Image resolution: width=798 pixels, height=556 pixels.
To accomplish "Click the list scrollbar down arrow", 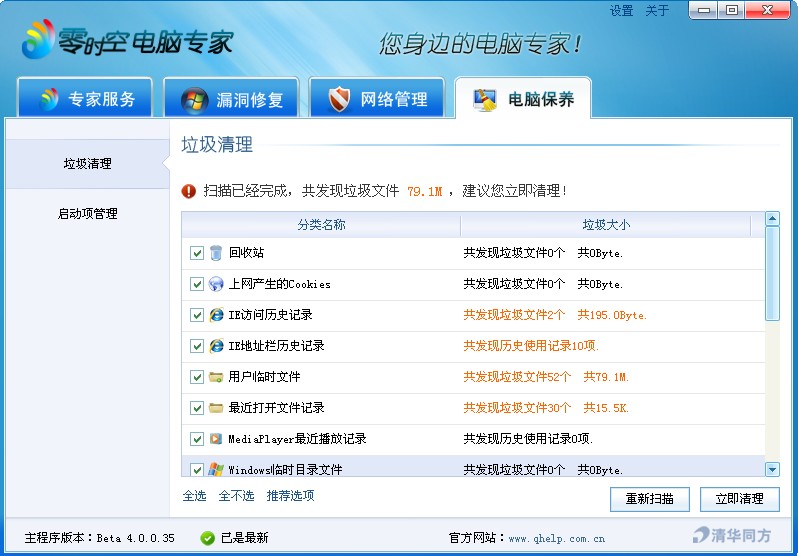I will point(772,469).
